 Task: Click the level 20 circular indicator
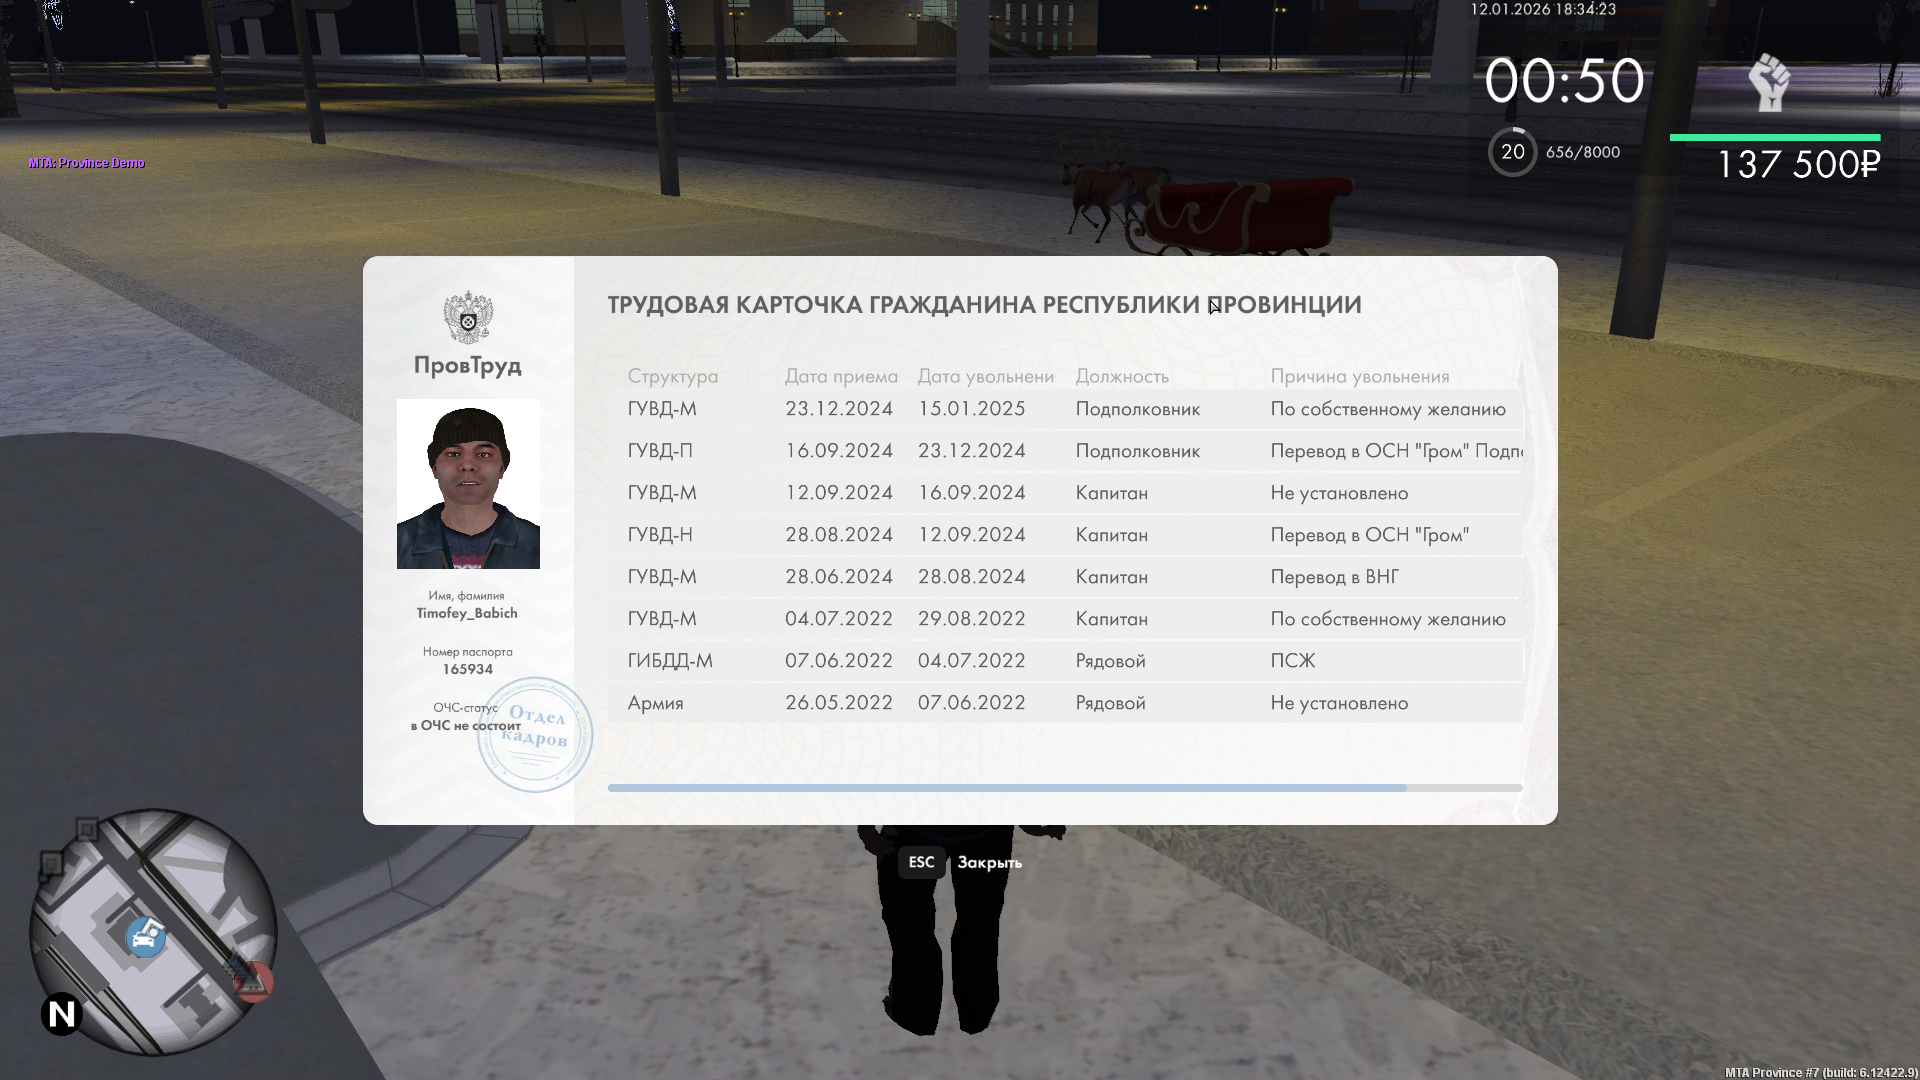(x=1512, y=152)
